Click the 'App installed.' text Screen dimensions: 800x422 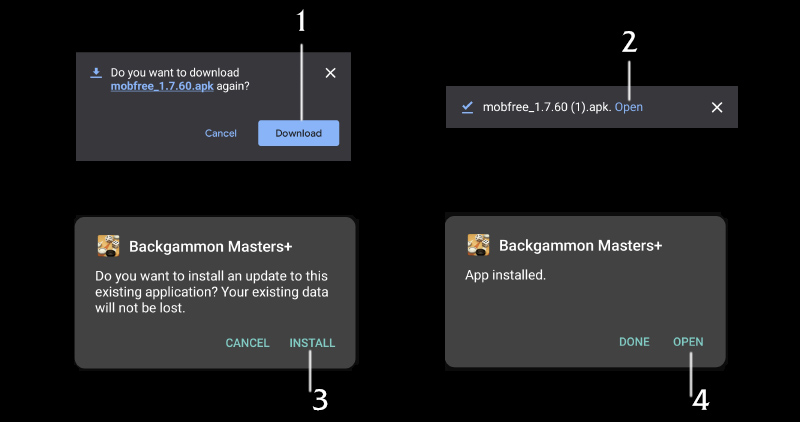click(505, 275)
